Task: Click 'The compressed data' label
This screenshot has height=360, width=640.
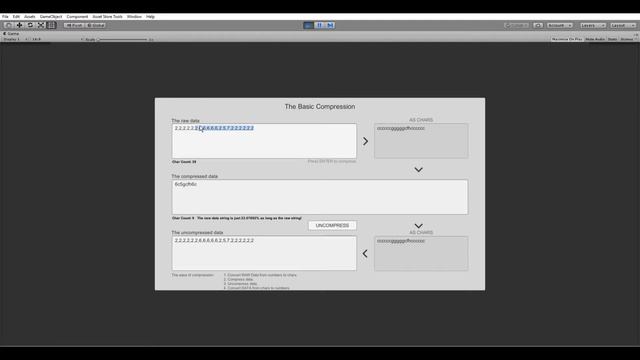Action: click(x=195, y=176)
